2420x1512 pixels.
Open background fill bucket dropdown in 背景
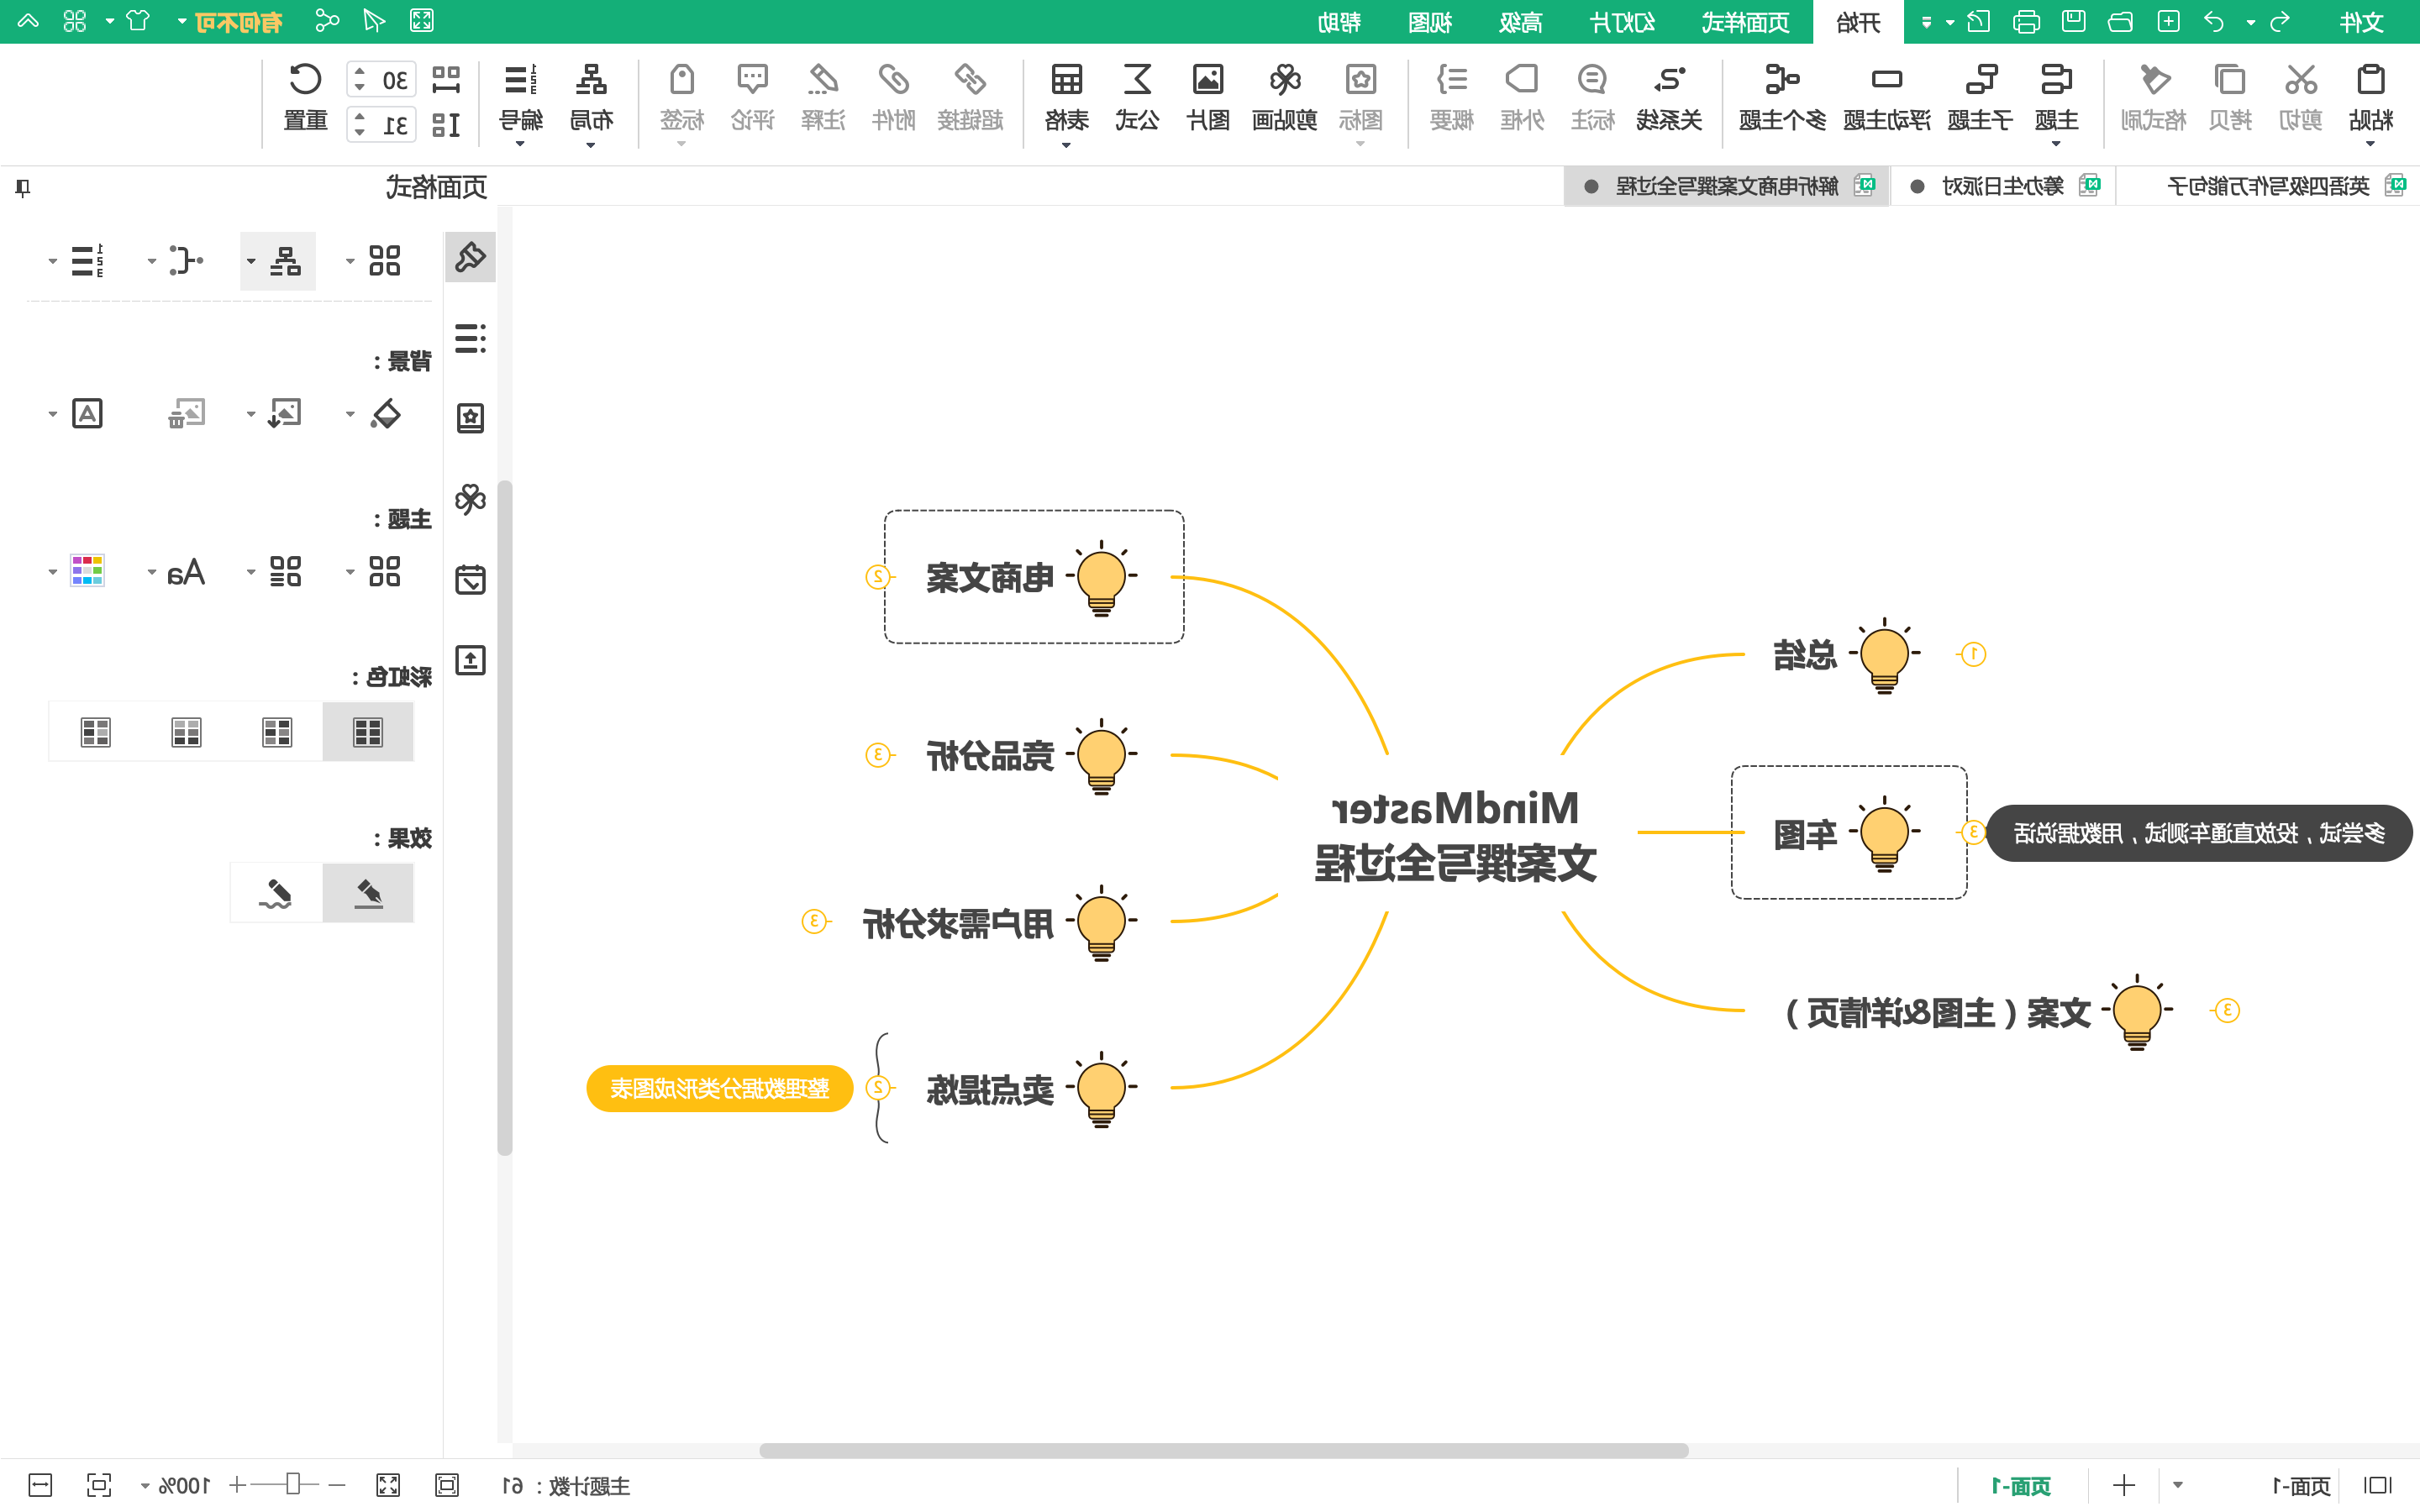350,414
